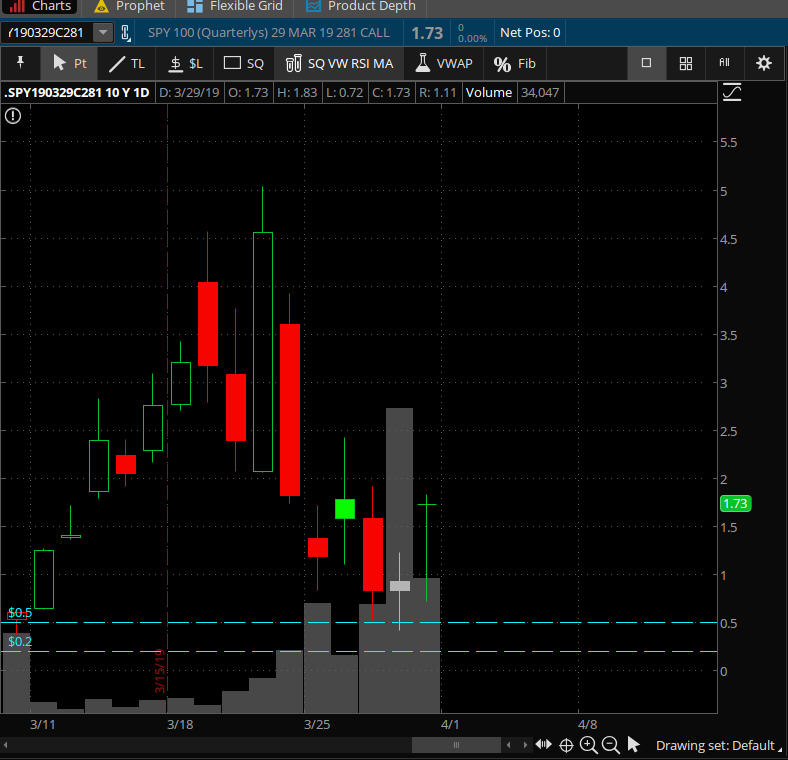Select the Trendline (TL) tool
The image size is (788, 760).
pyautogui.click(x=126, y=63)
